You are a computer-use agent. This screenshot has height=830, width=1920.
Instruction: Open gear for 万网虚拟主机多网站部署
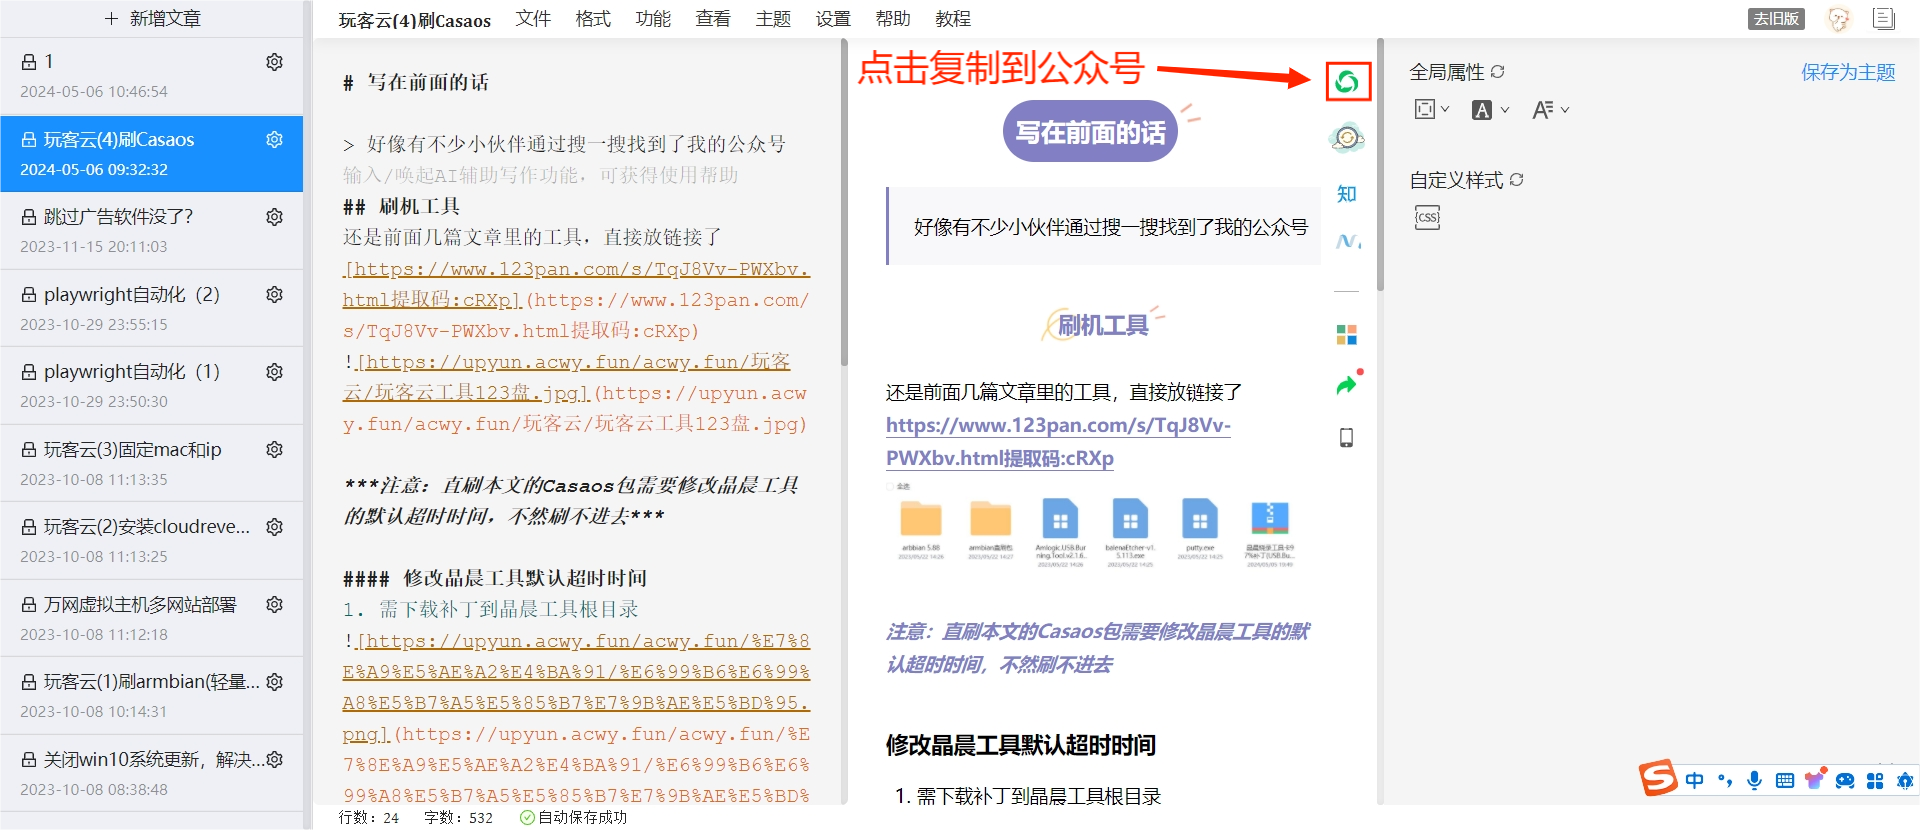pyautogui.click(x=274, y=605)
